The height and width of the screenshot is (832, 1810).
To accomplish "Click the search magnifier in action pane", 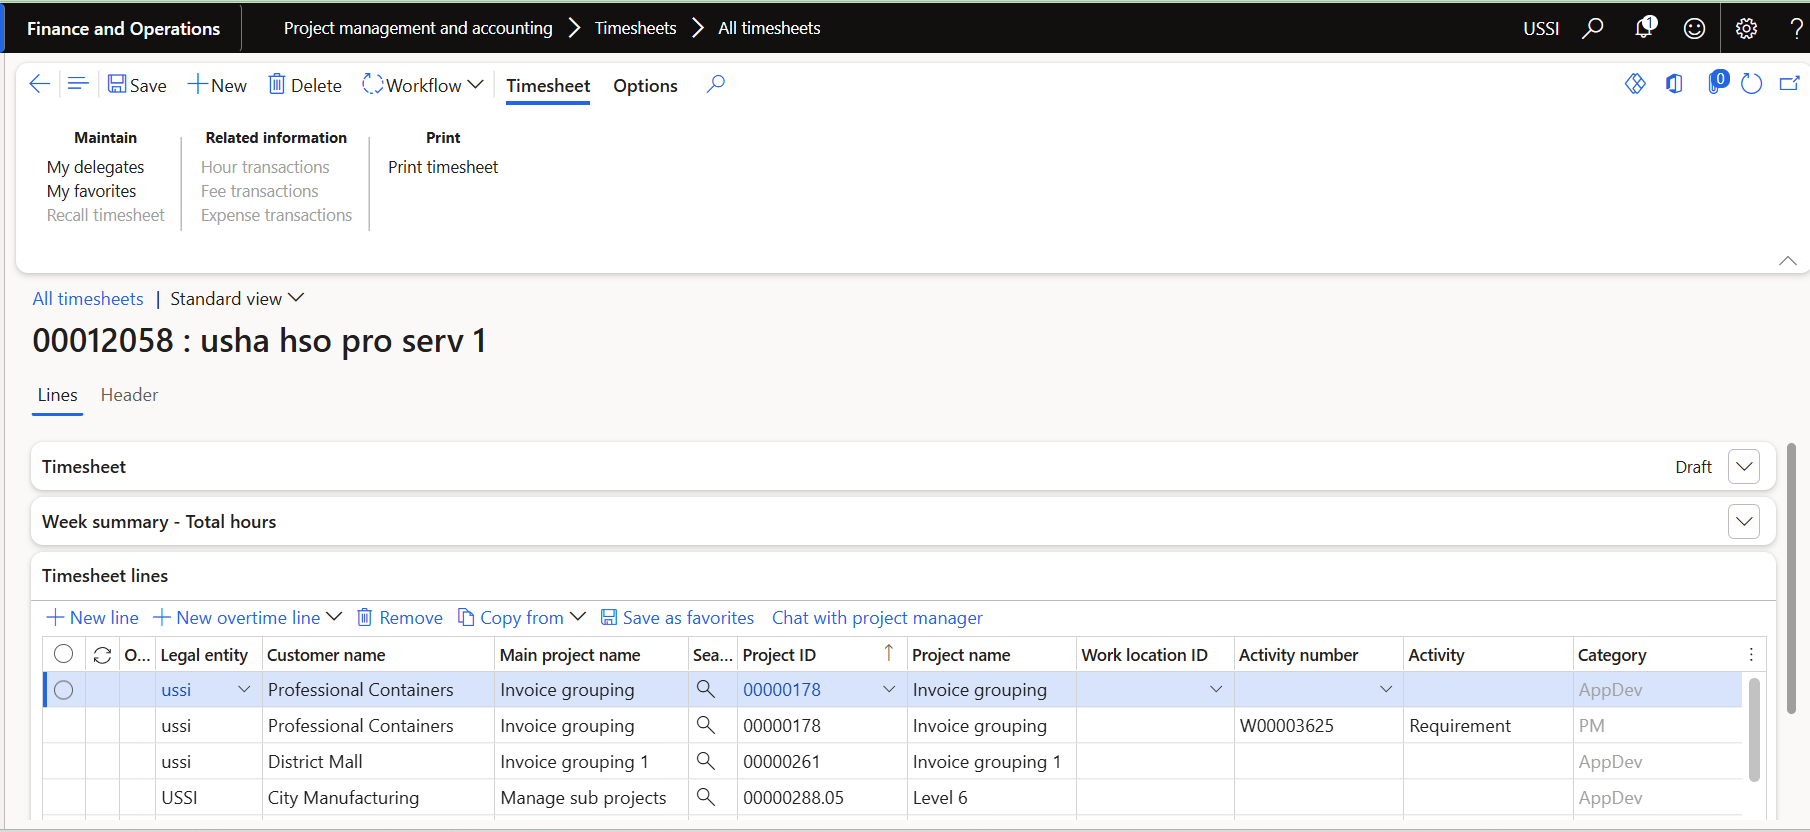I will tap(715, 85).
